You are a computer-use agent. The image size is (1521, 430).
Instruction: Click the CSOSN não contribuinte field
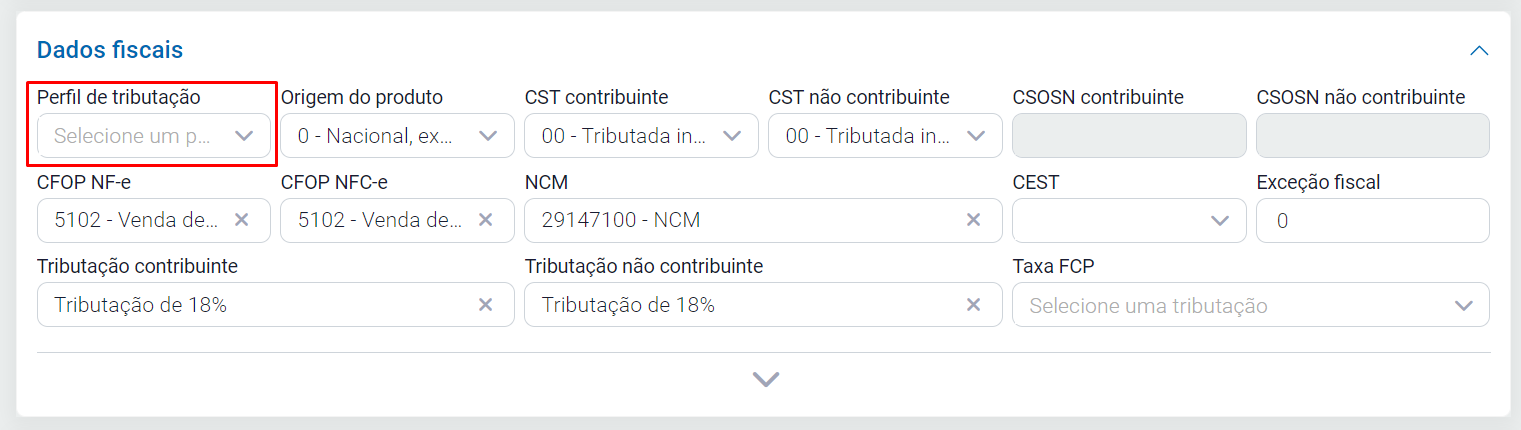(x=1372, y=136)
